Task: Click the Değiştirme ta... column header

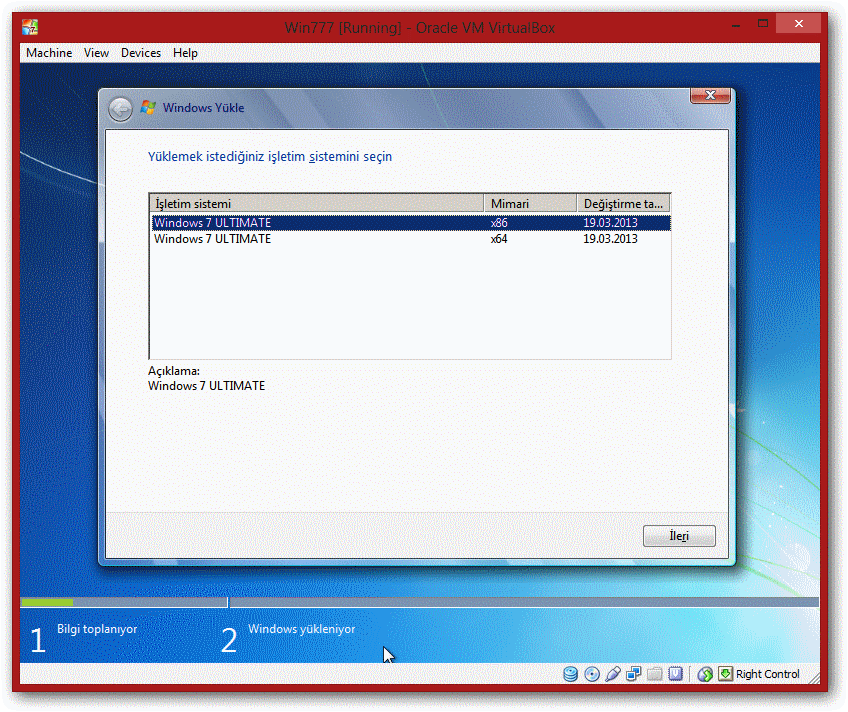Action: click(624, 203)
